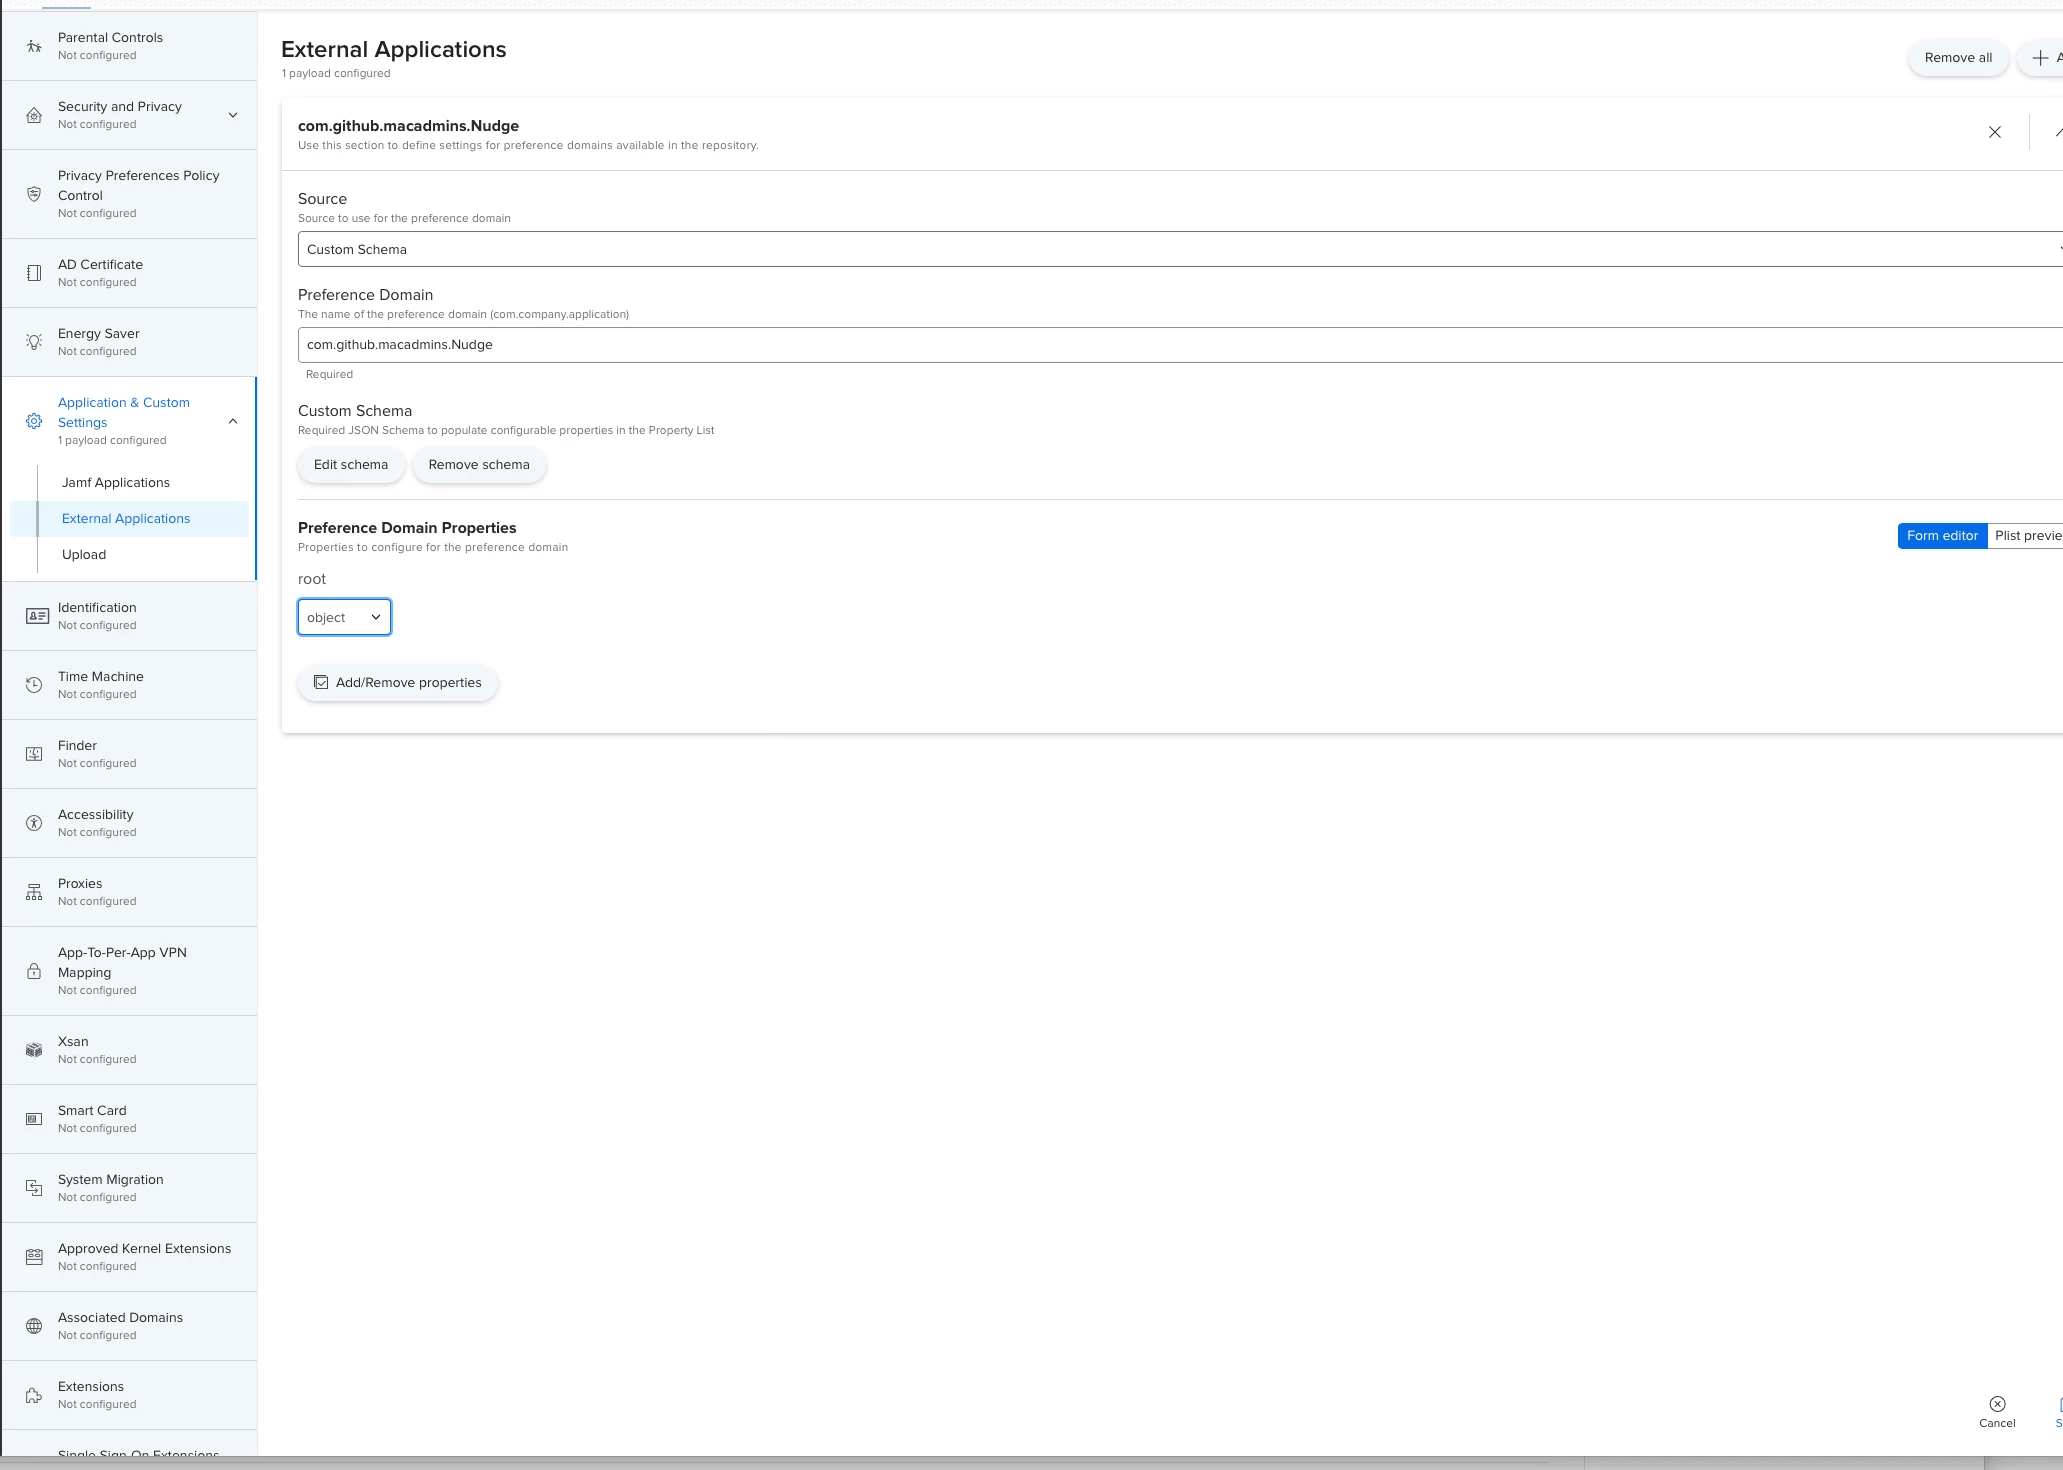Click the Cancel circle-X icon

tap(1997, 1404)
